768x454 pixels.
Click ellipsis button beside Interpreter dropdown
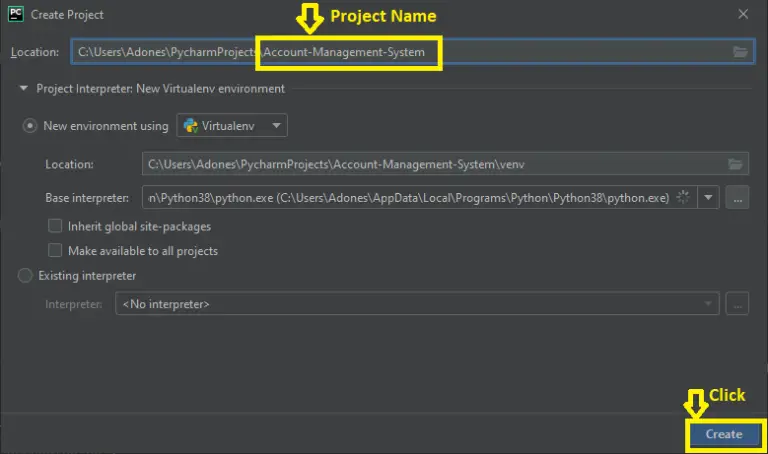(737, 304)
